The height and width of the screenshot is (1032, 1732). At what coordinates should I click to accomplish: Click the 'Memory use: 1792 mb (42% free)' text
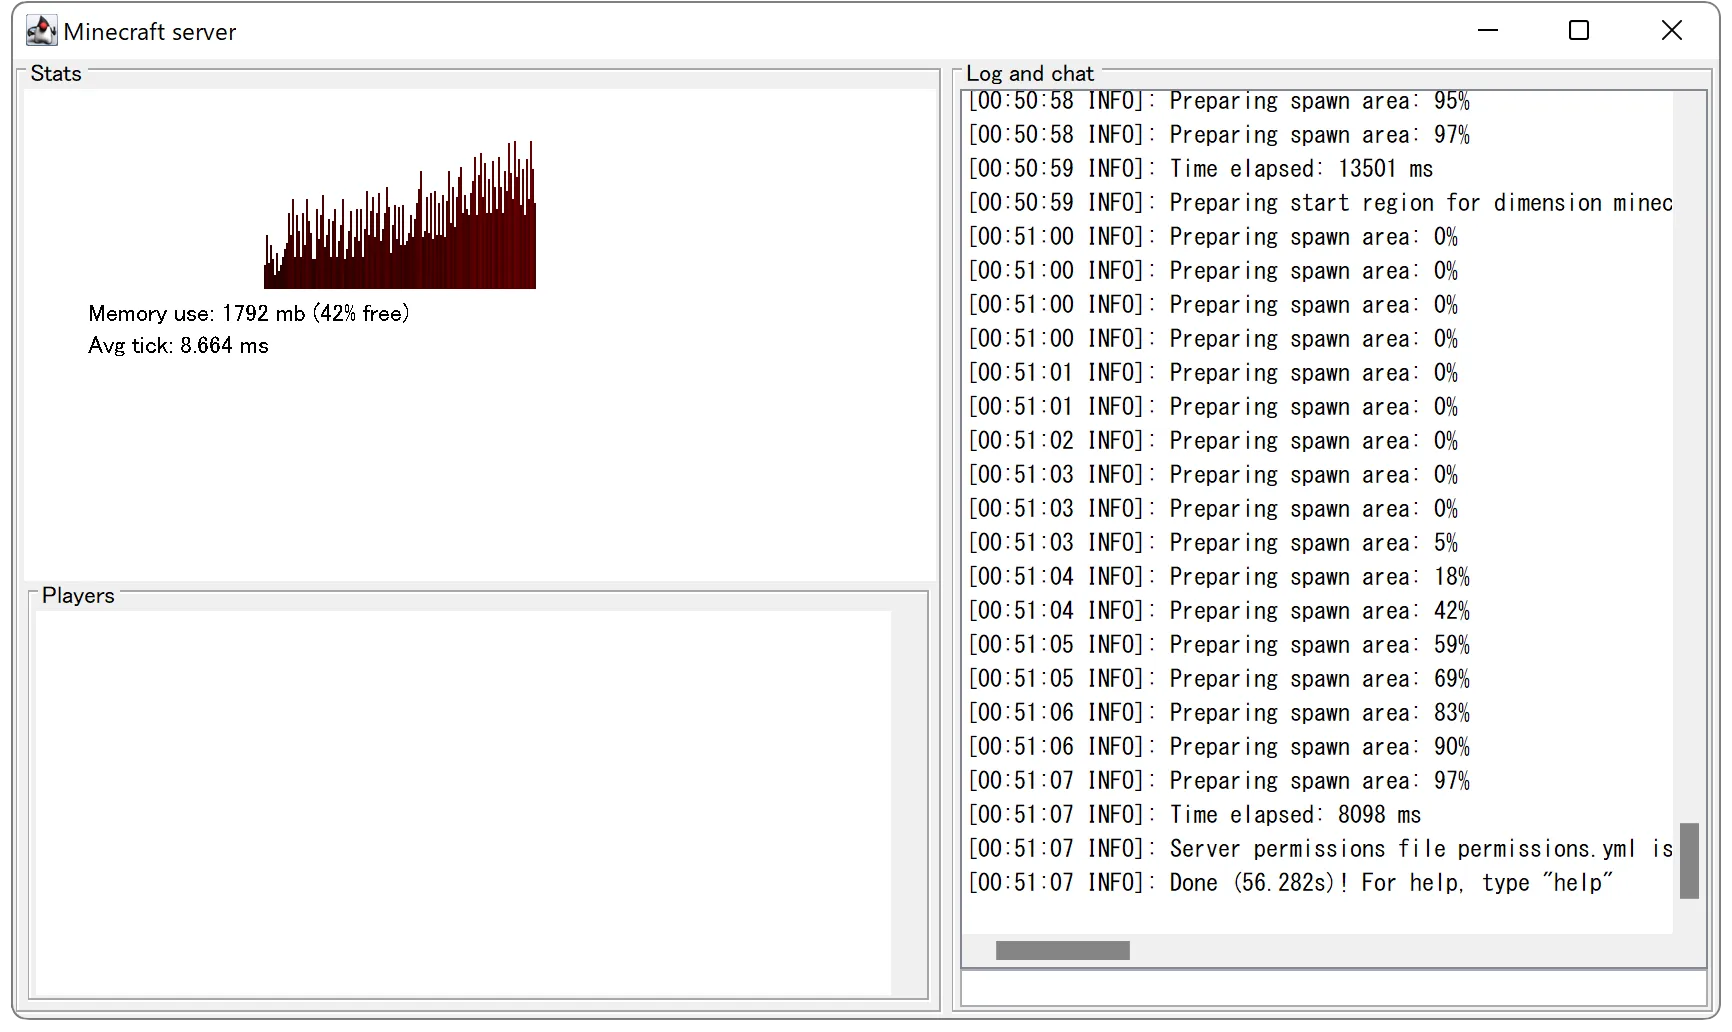coord(249,313)
